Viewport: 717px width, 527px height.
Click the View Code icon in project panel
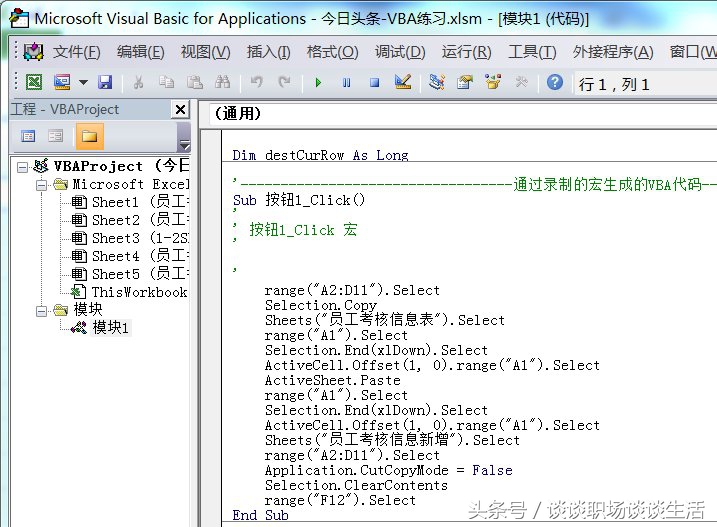28,136
